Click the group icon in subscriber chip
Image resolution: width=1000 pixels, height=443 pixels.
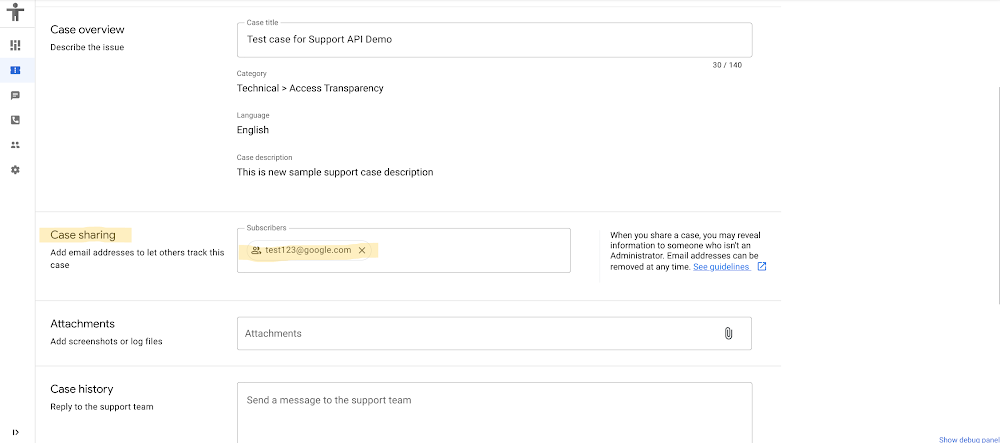point(256,250)
